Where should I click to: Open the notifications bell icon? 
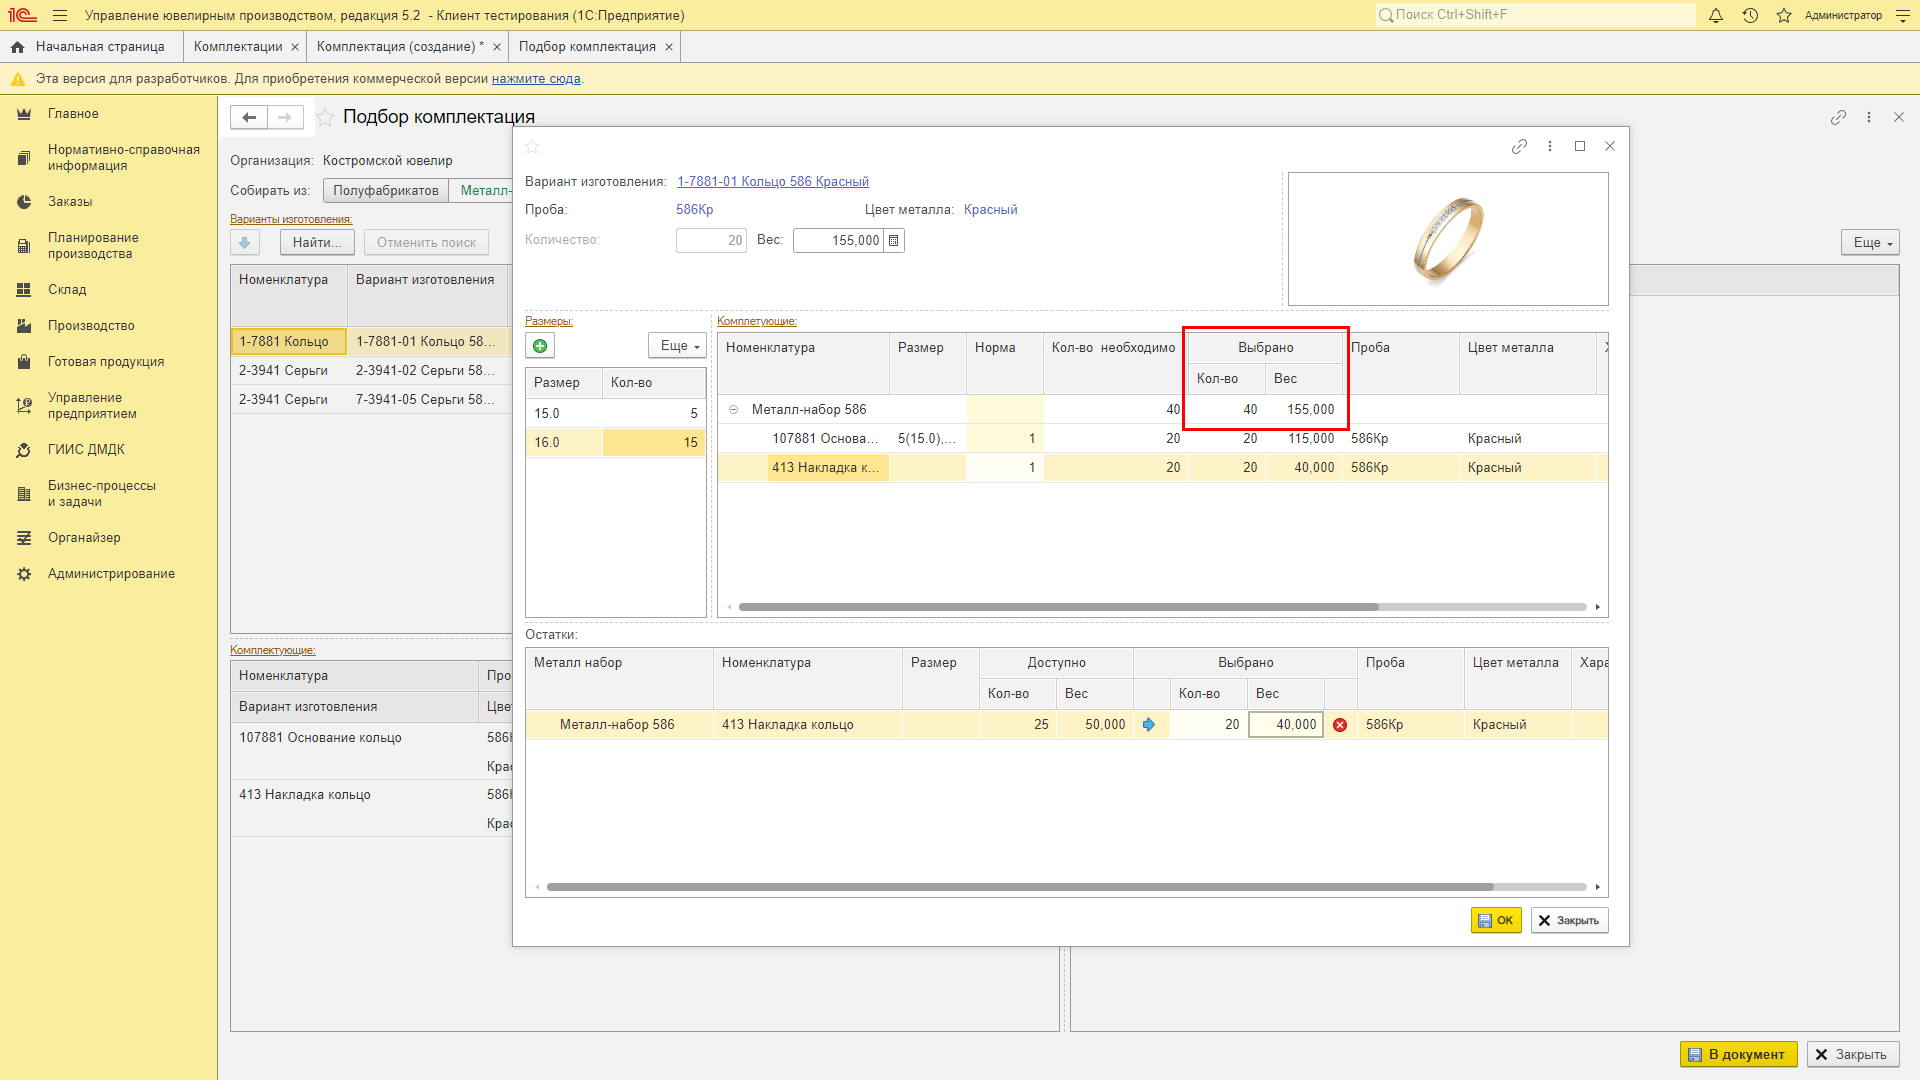click(x=1716, y=16)
